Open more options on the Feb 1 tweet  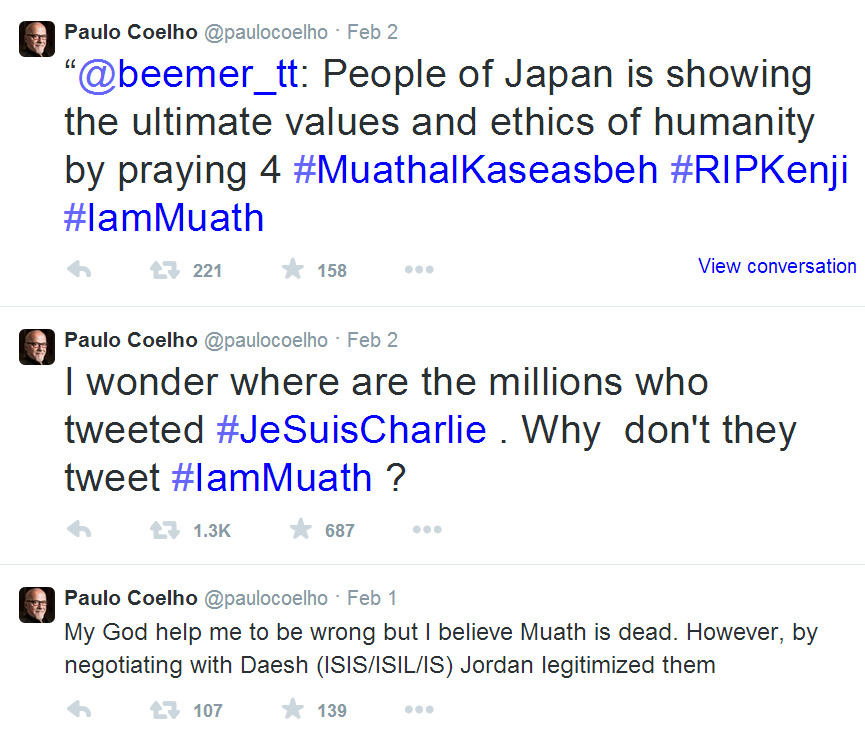point(418,710)
